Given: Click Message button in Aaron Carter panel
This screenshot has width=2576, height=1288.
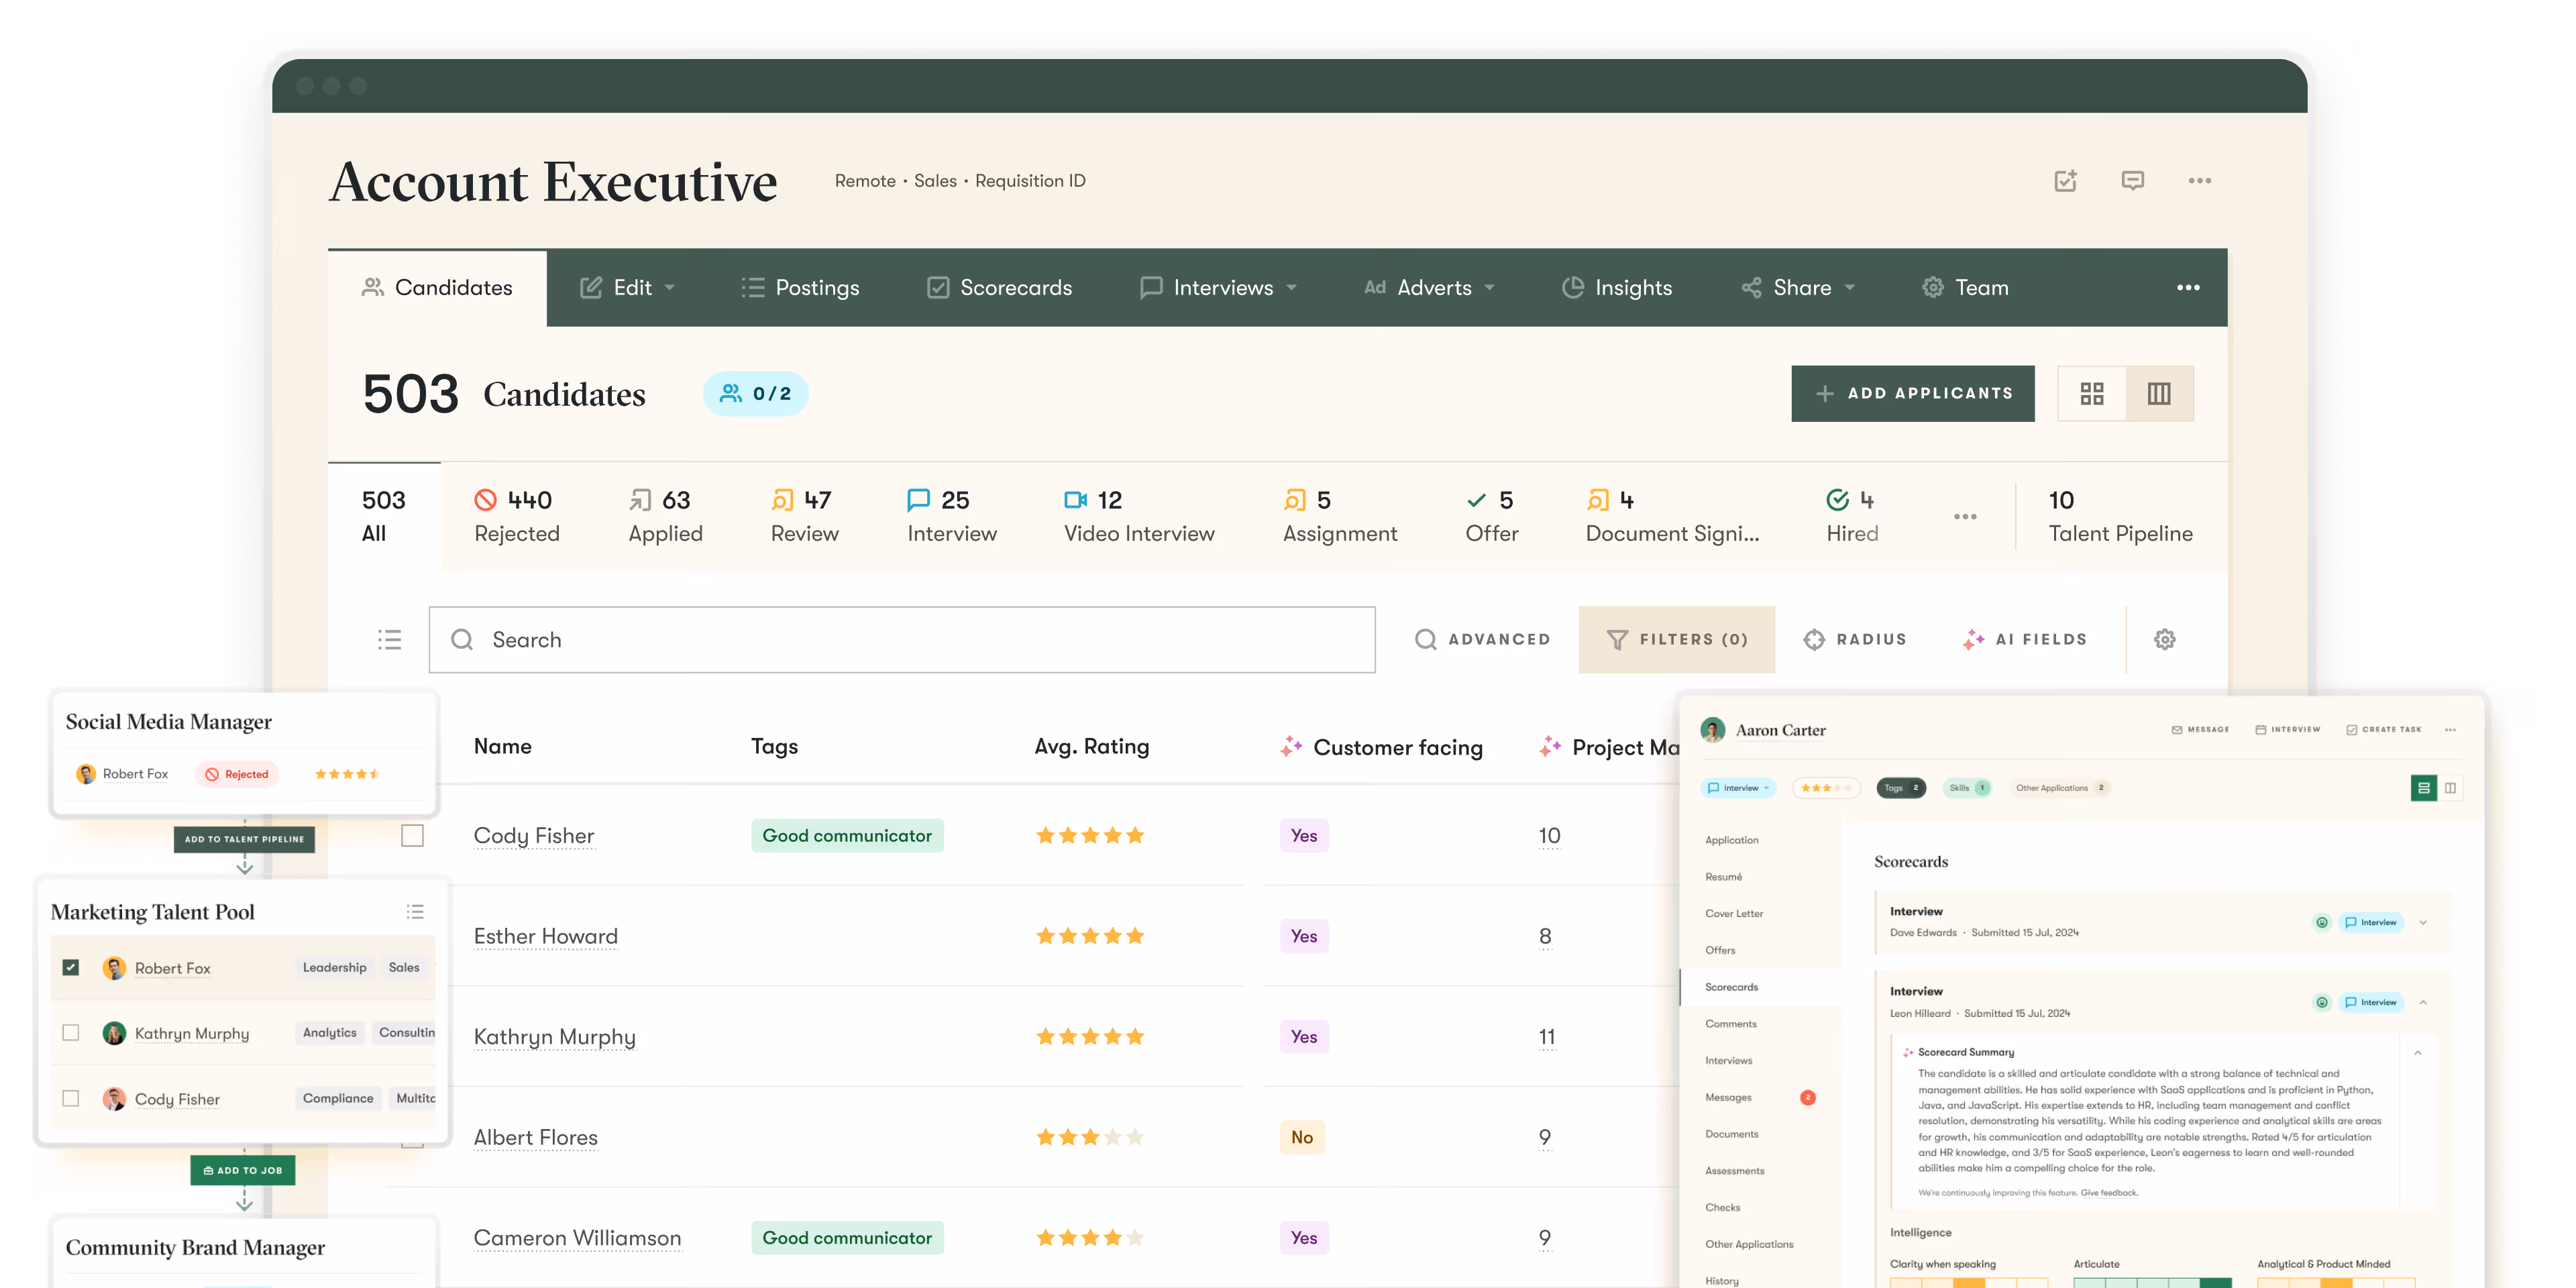Looking at the screenshot, I should coord(2200,730).
